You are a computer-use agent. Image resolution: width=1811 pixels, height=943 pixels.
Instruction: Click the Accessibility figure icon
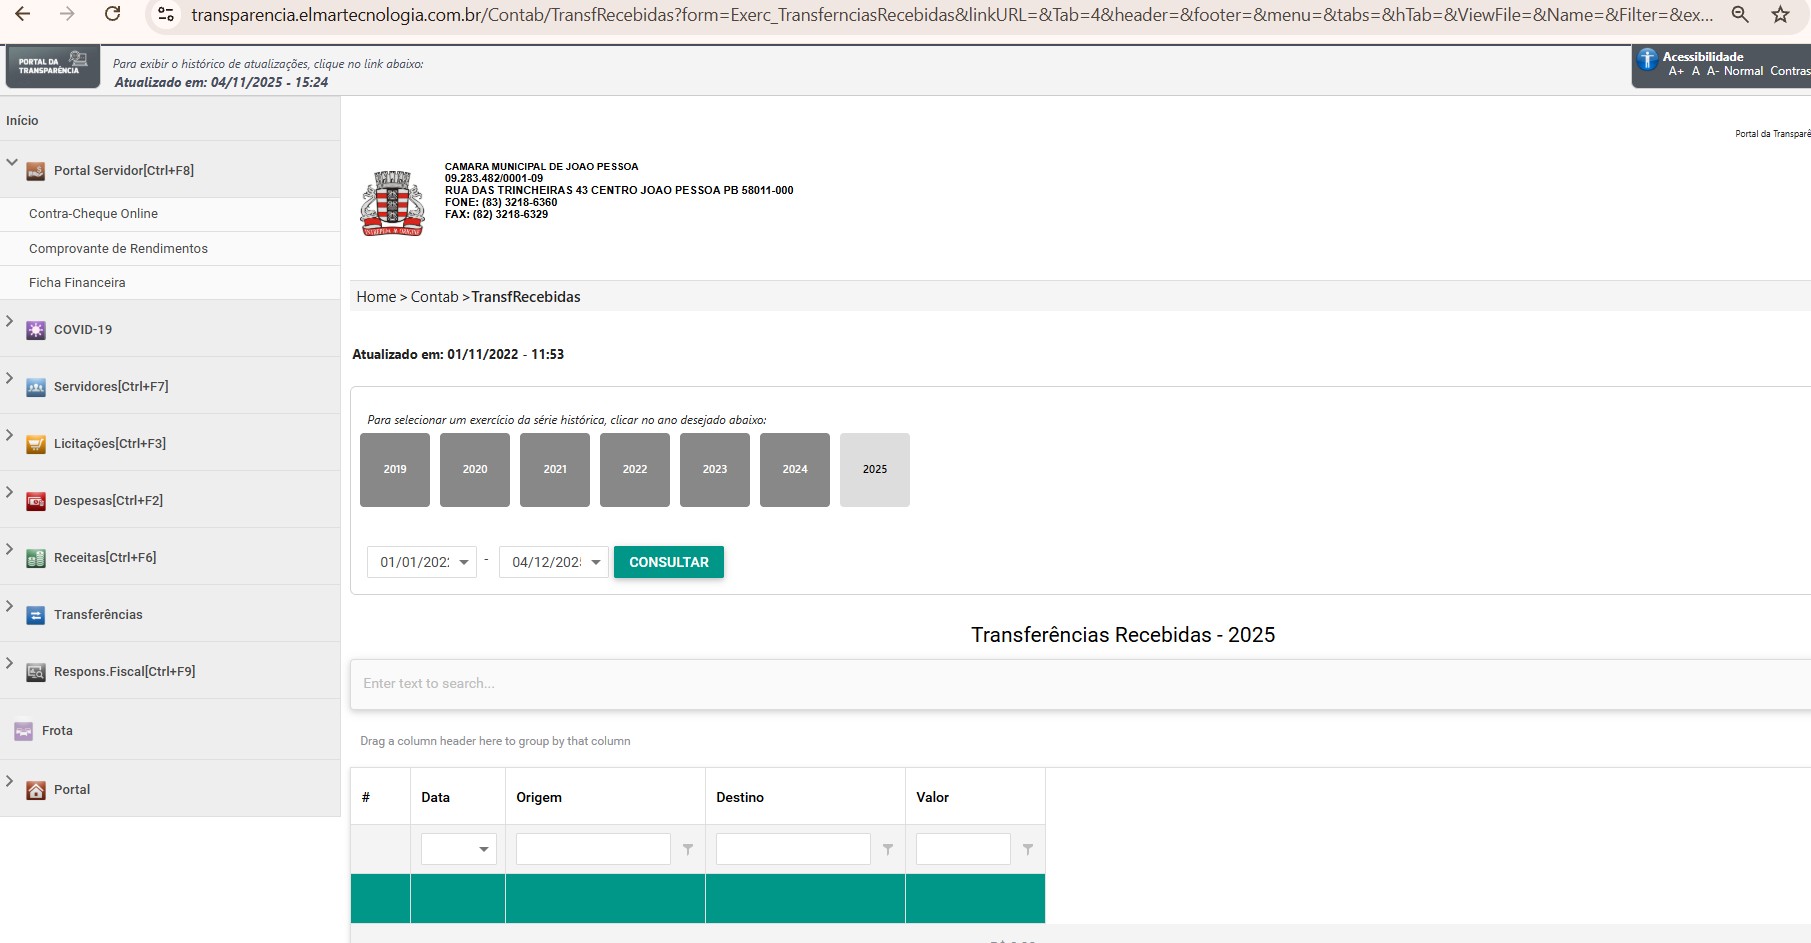[x=1647, y=60]
